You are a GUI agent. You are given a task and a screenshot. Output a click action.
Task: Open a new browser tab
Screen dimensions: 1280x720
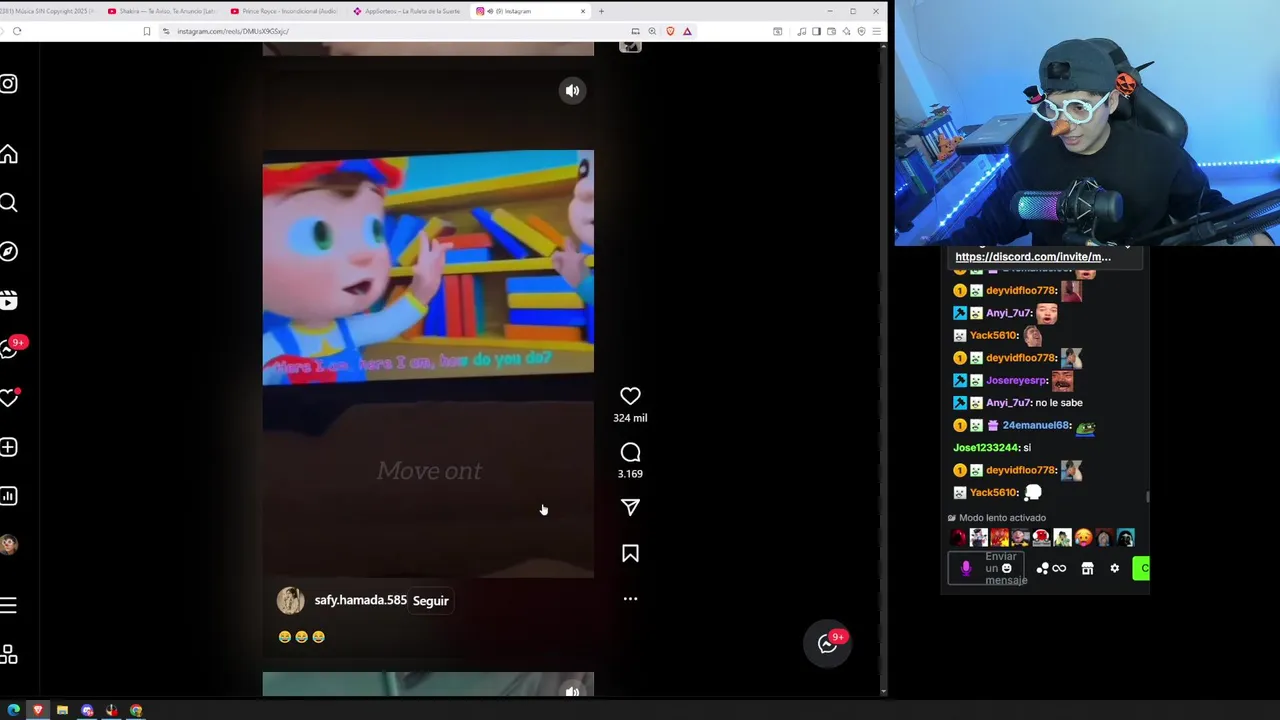coord(601,11)
